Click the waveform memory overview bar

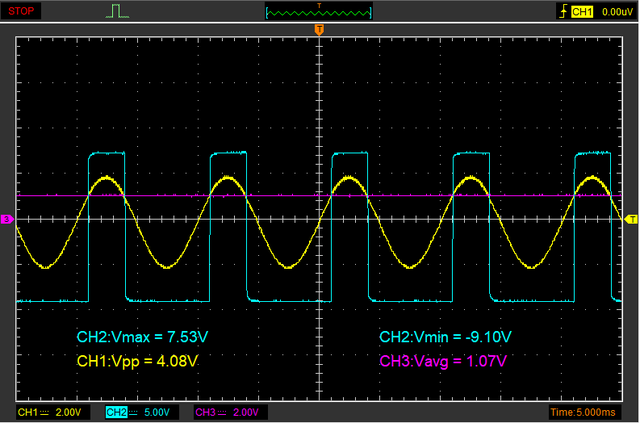pyautogui.click(x=319, y=12)
